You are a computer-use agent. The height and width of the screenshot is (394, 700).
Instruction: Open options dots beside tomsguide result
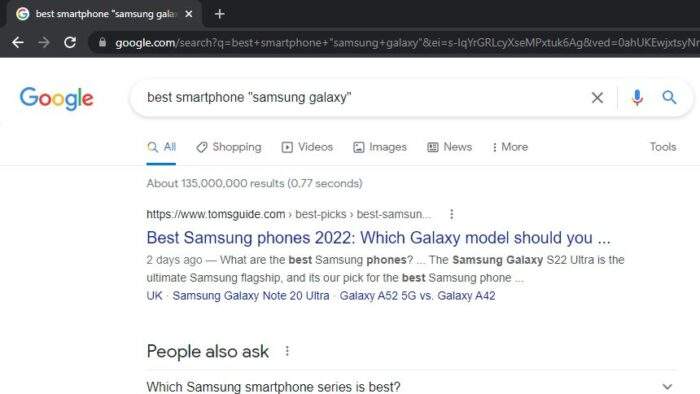tap(452, 214)
